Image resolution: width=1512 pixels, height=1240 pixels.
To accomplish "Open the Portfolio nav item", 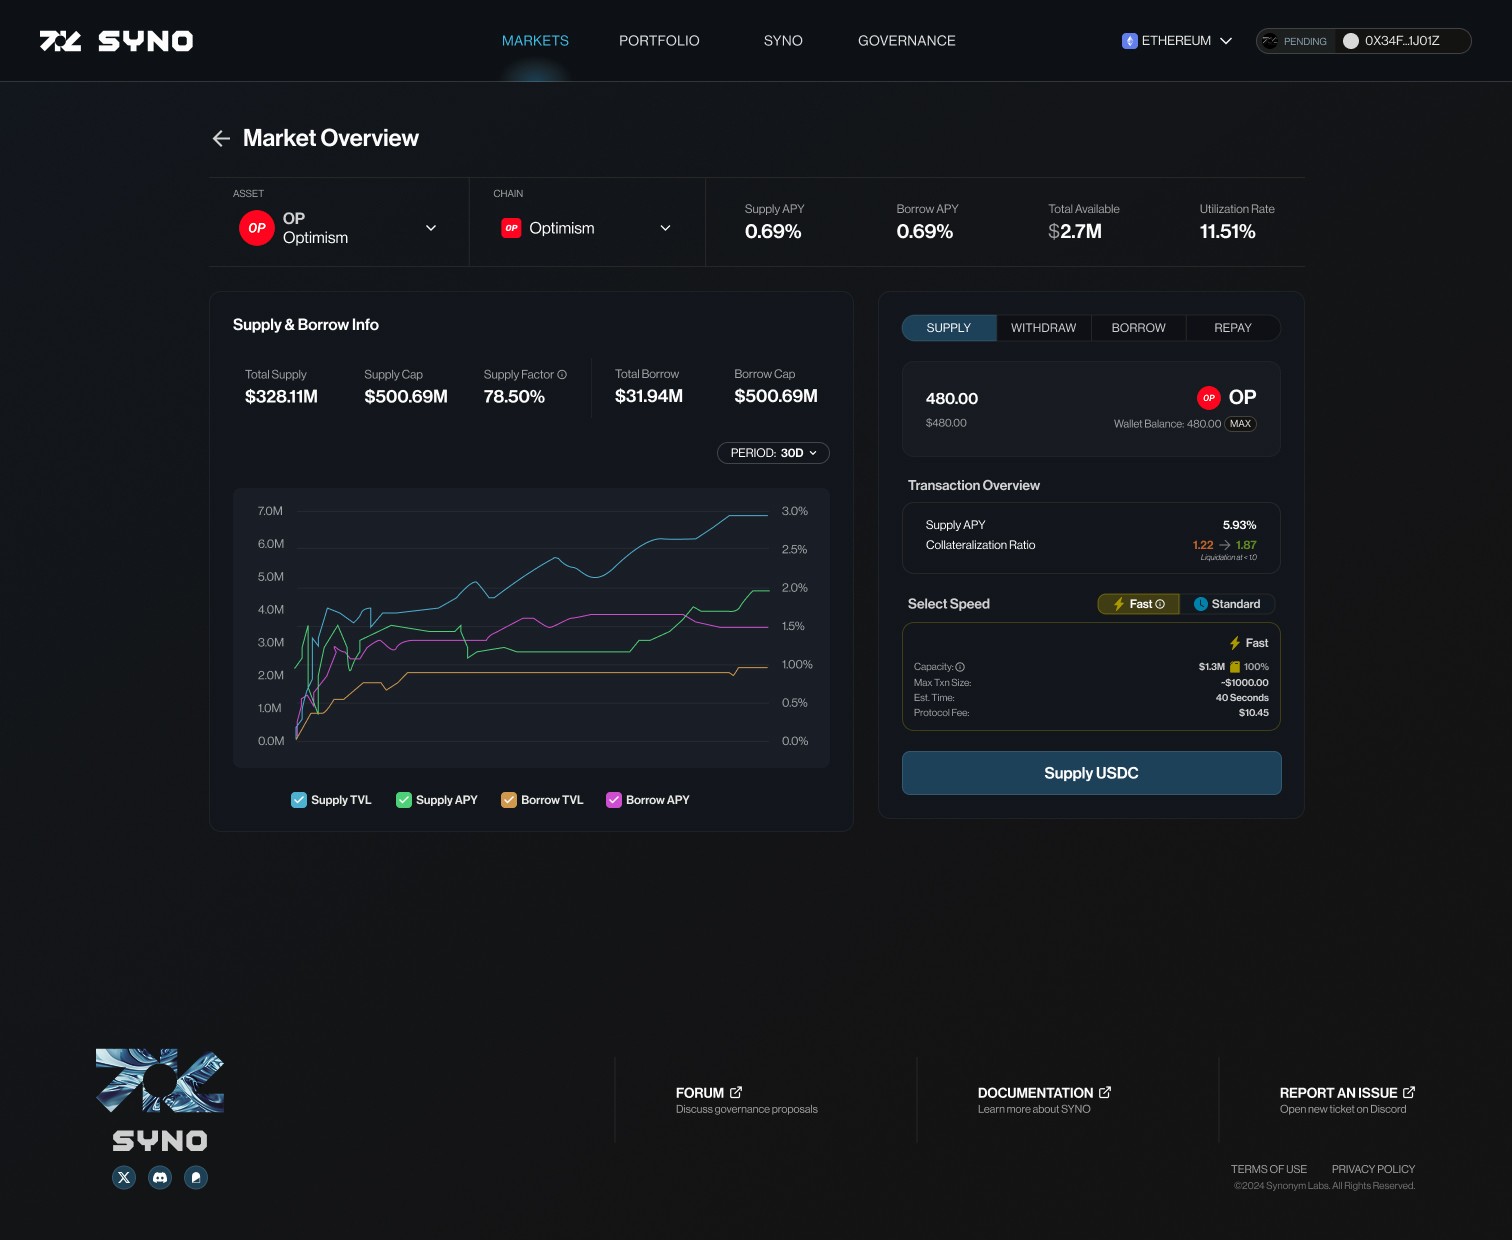I will tap(659, 41).
